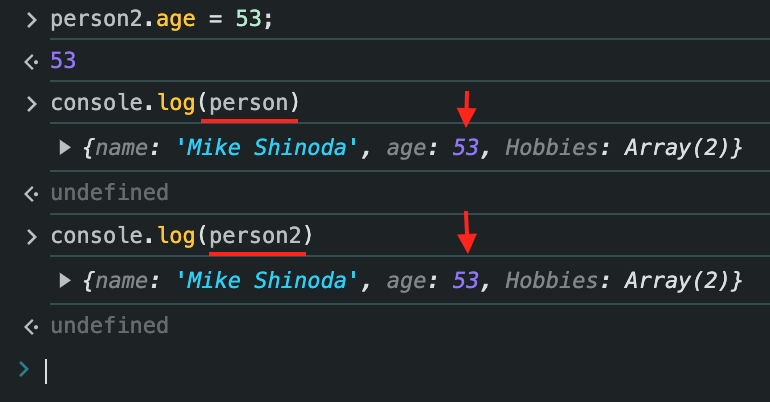
Task: Click Array(2) in the second logged object
Action: click(680, 281)
